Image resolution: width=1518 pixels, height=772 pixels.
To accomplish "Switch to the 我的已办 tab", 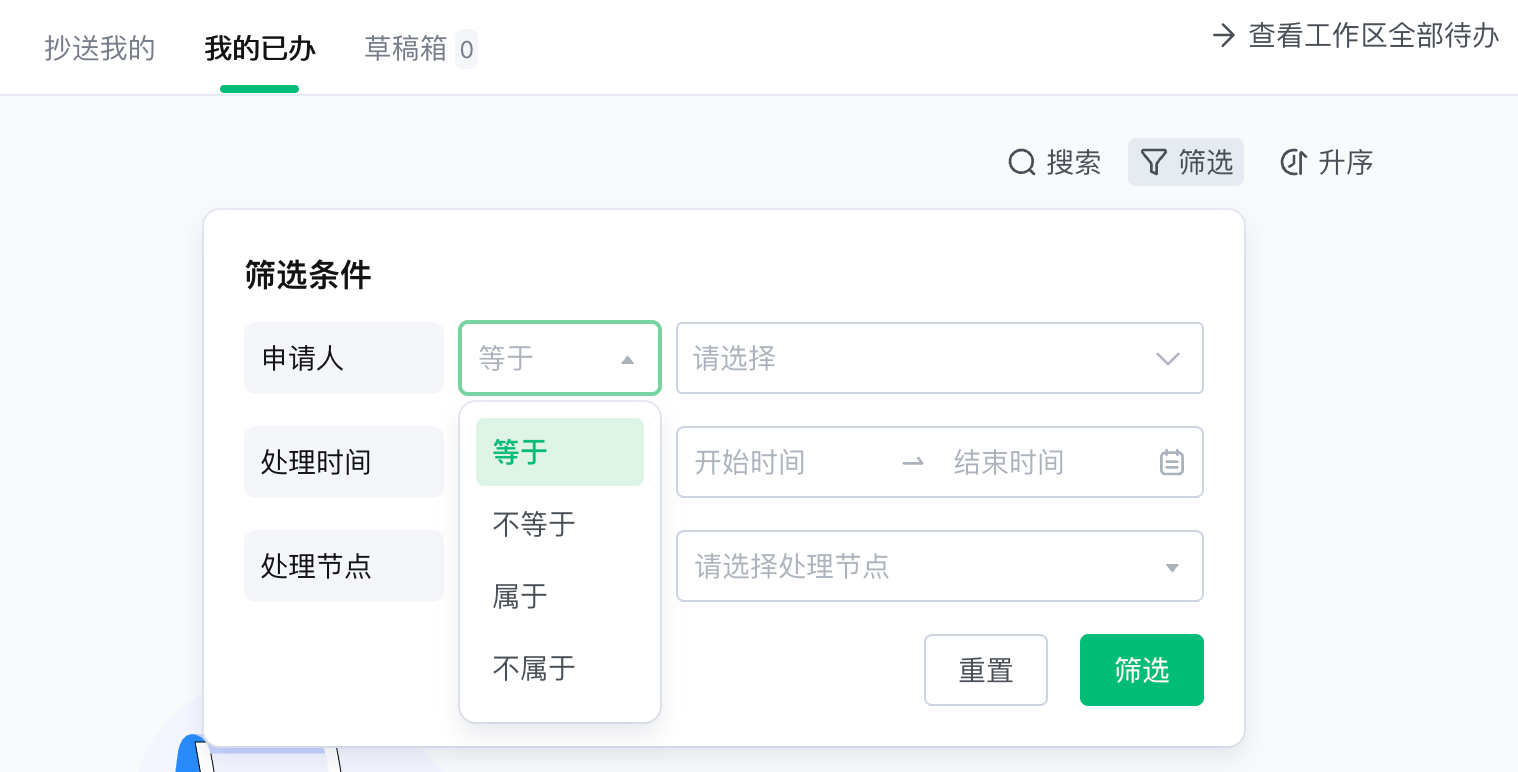I will tap(260, 48).
